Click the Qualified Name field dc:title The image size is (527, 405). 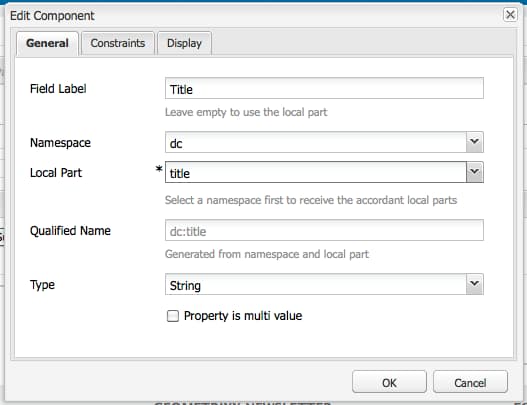pos(324,230)
